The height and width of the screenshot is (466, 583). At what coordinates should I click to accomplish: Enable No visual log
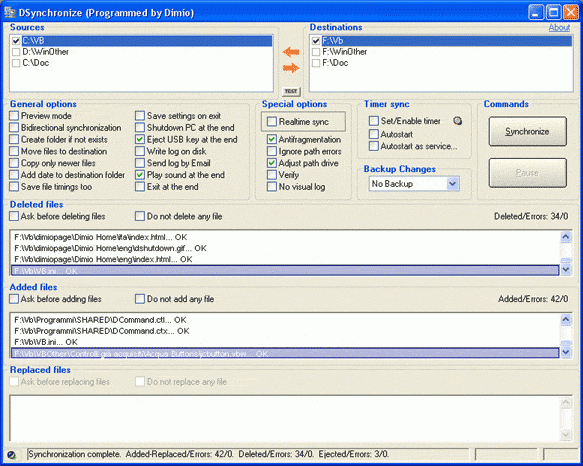(x=272, y=187)
